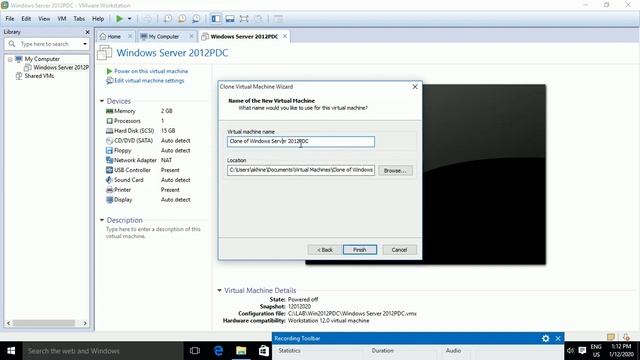Open Windows Store from taskbar
Viewport: 640px width, 360px height.
point(264,351)
